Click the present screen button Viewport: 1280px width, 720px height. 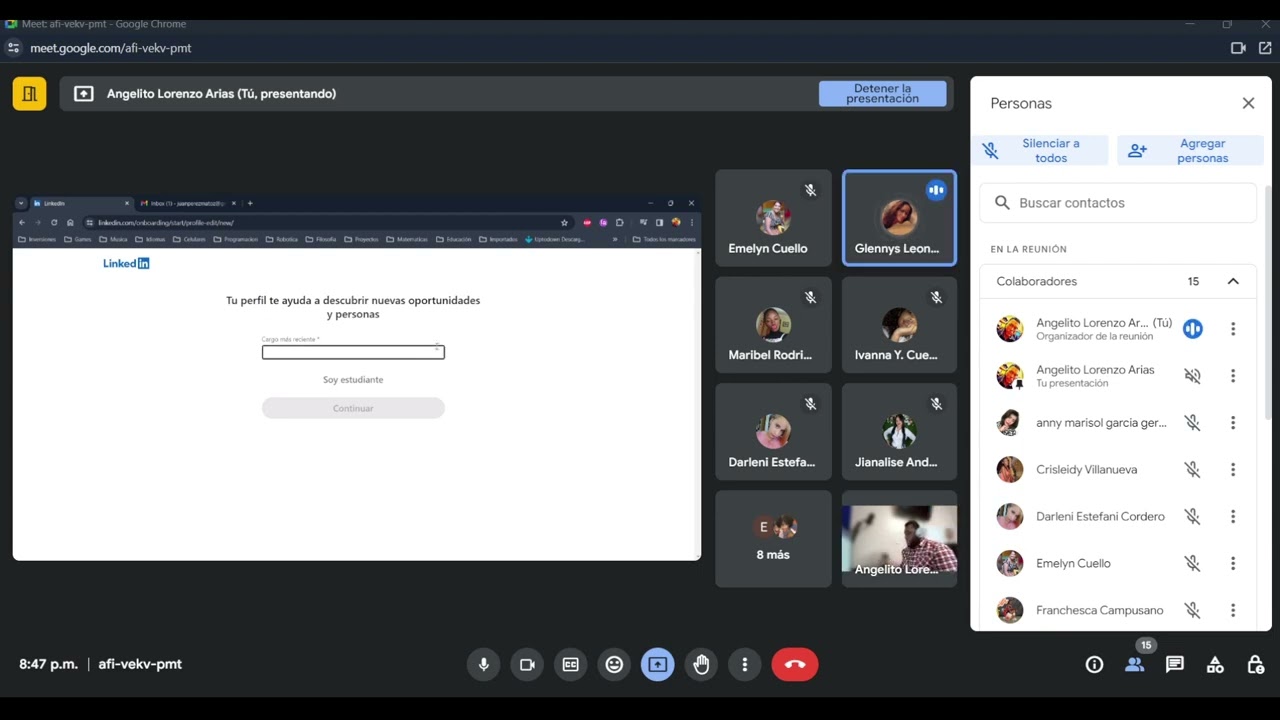(x=657, y=664)
